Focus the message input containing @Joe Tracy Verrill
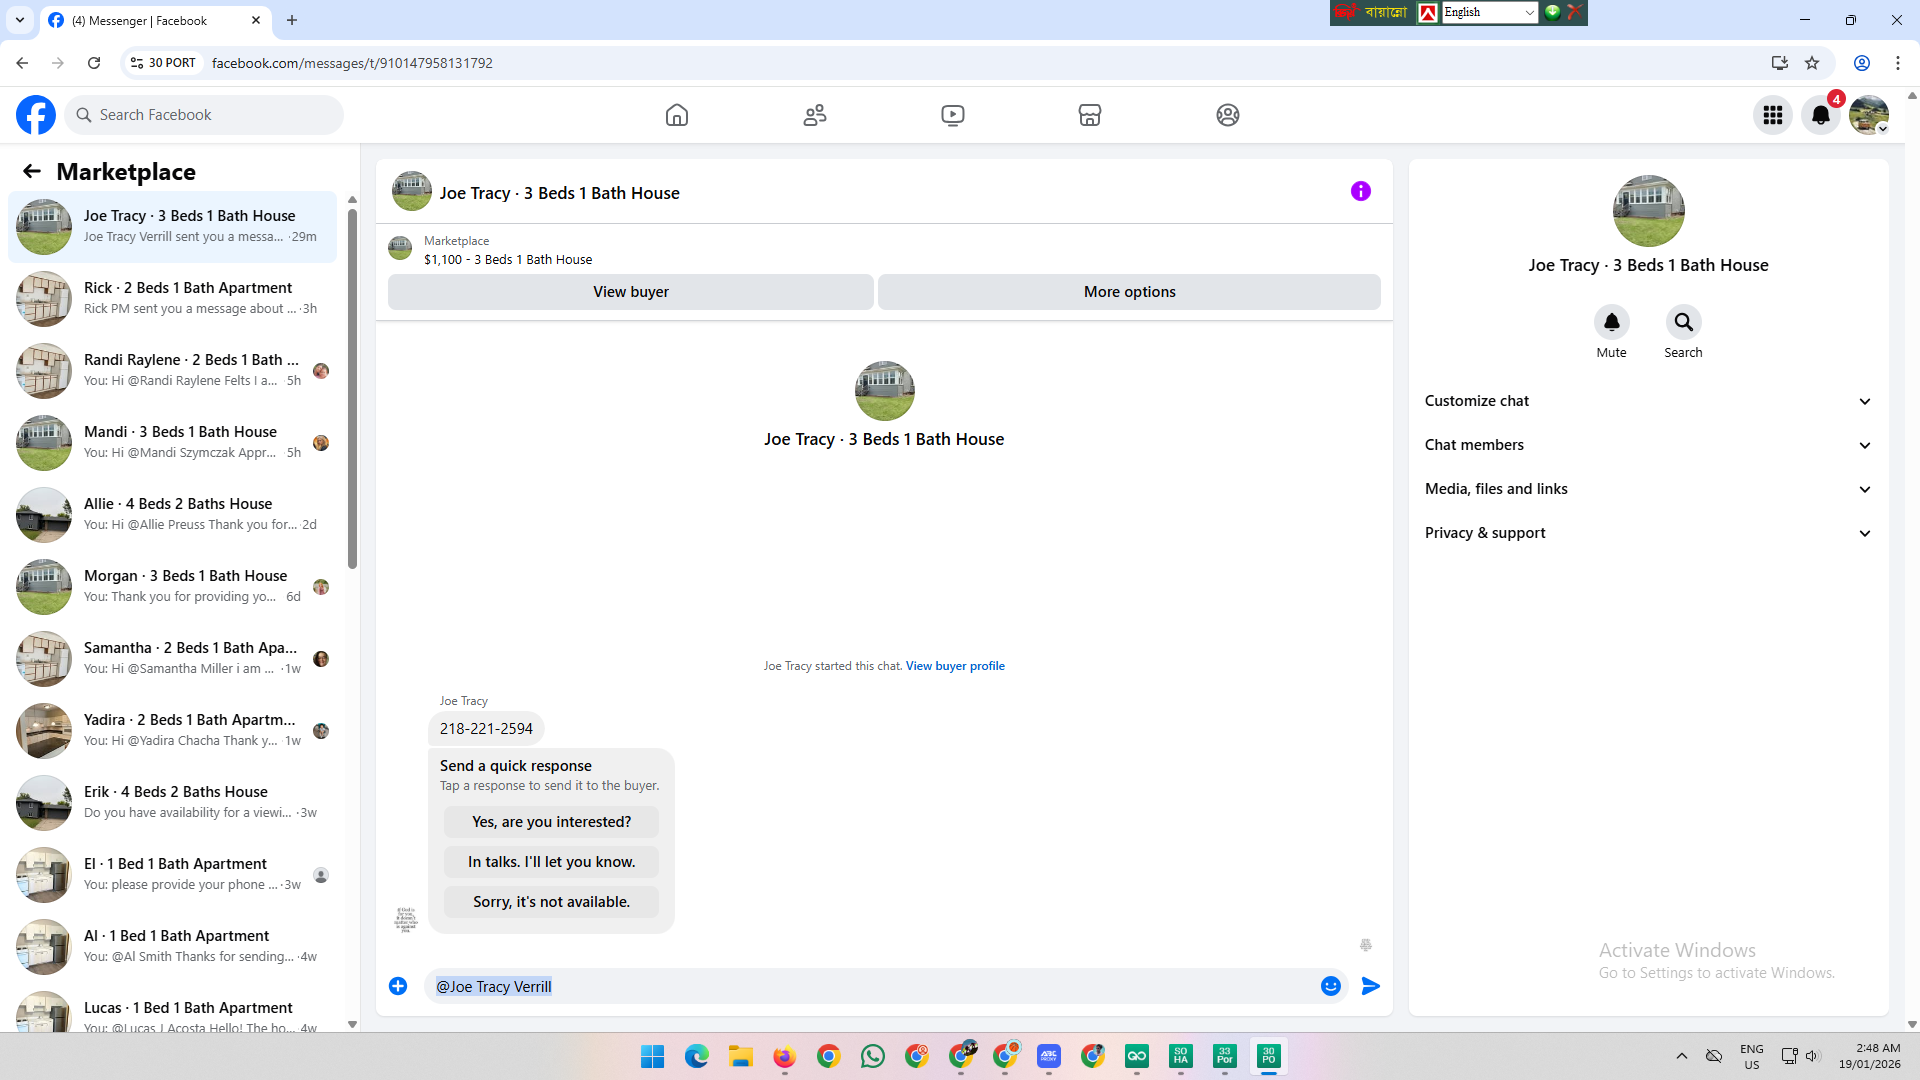 click(x=870, y=986)
